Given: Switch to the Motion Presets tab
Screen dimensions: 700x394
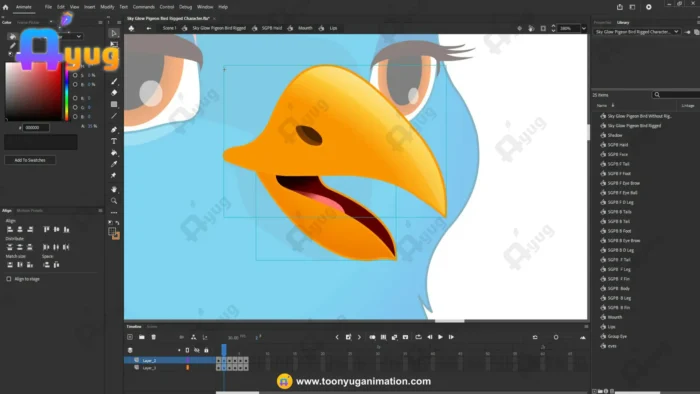Looking at the screenshot, I should point(29,211).
